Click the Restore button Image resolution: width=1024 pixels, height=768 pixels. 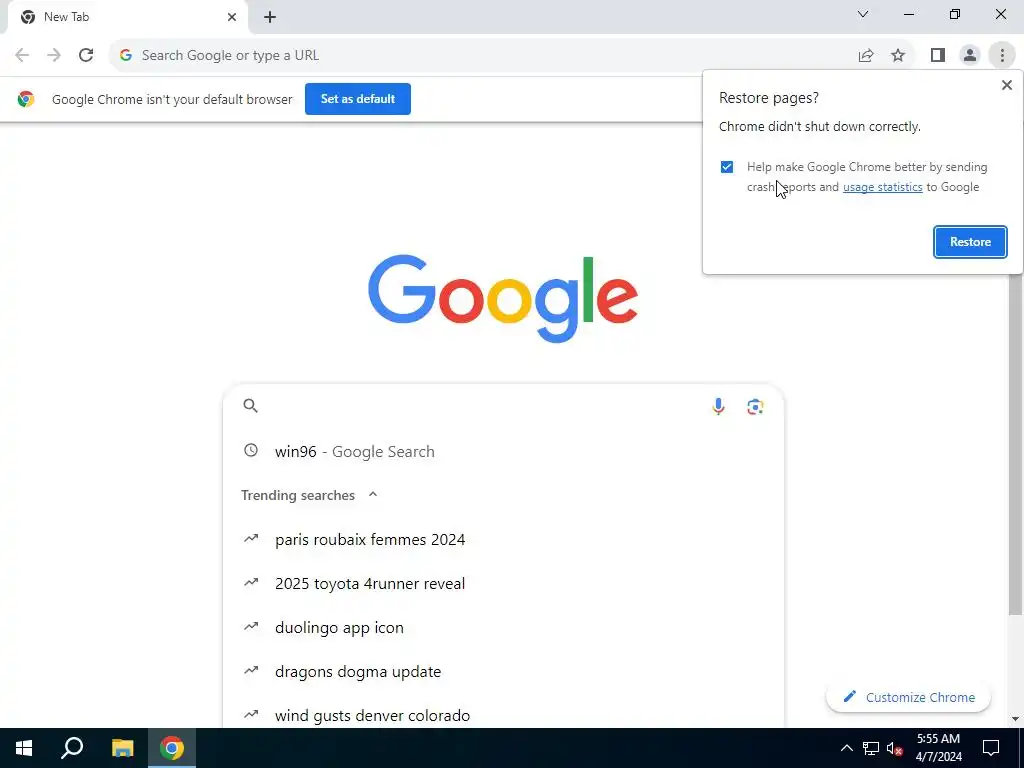tap(970, 242)
